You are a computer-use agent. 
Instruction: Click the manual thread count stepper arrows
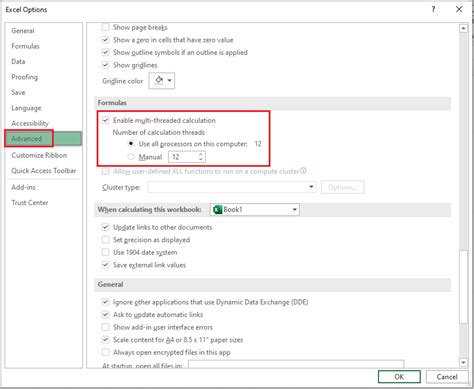[201, 157]
